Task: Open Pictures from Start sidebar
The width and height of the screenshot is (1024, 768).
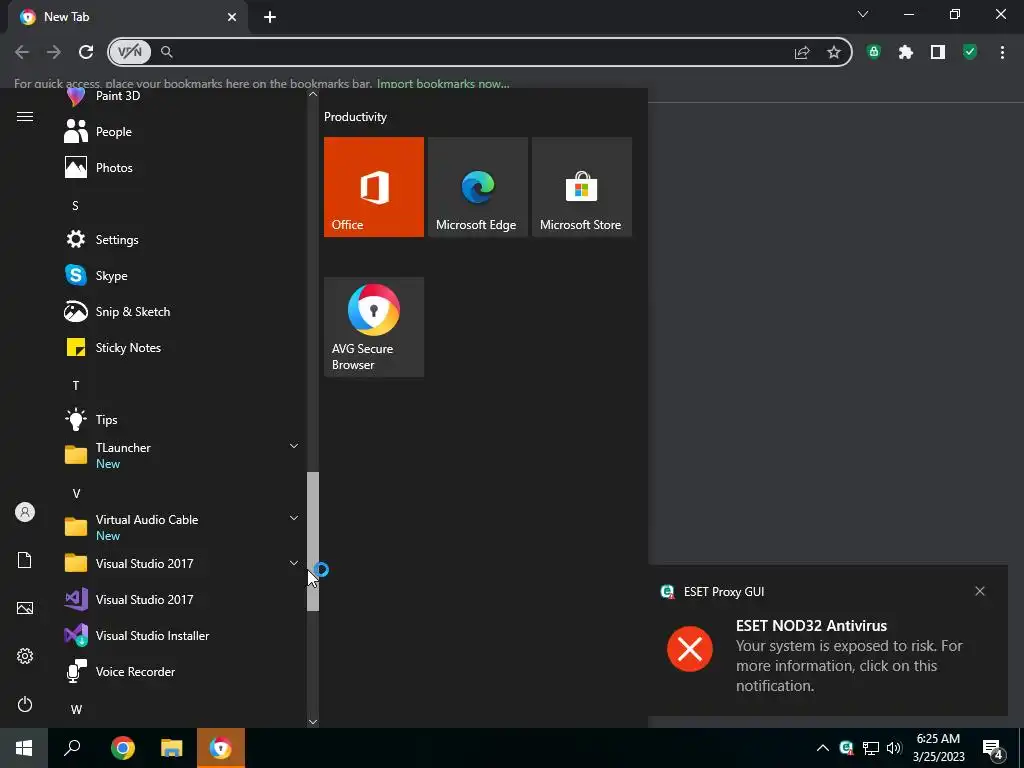Action: click(25, 608)
